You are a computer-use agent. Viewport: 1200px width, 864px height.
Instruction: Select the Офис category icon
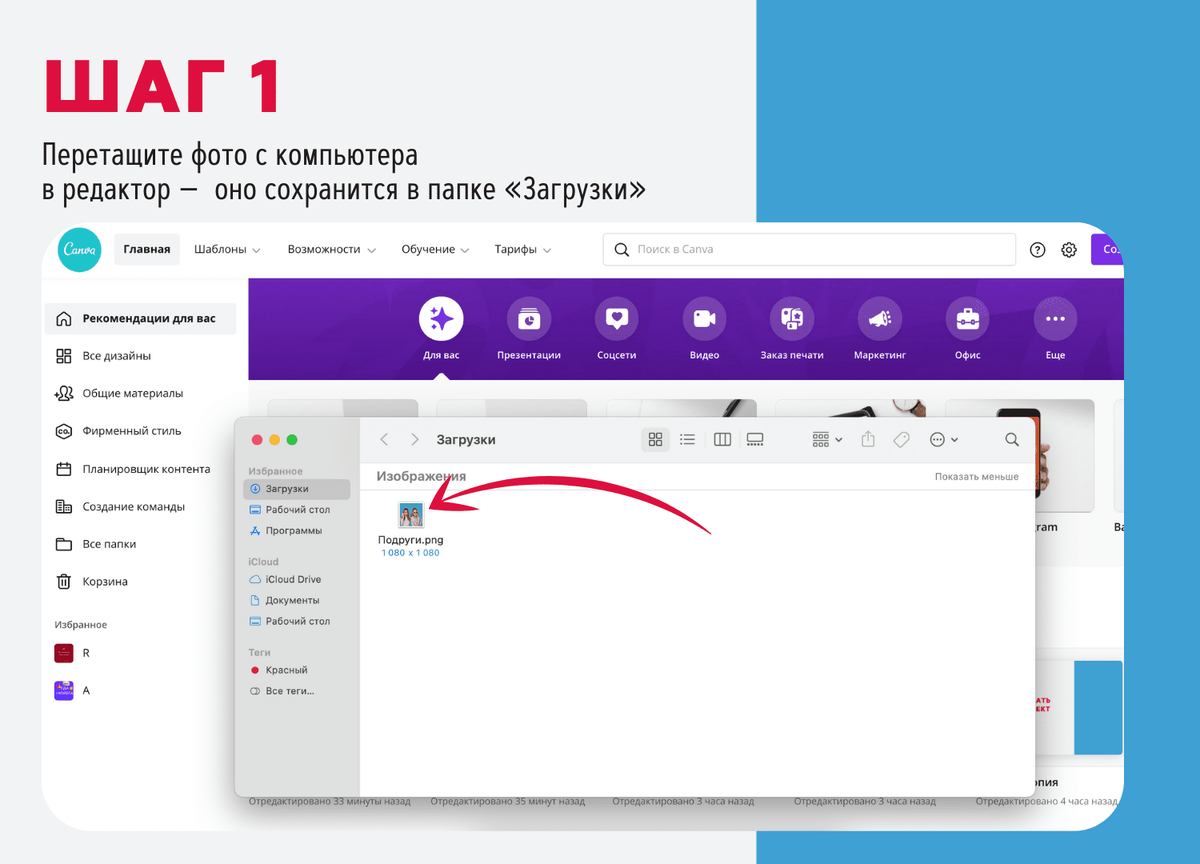(968, 319)
